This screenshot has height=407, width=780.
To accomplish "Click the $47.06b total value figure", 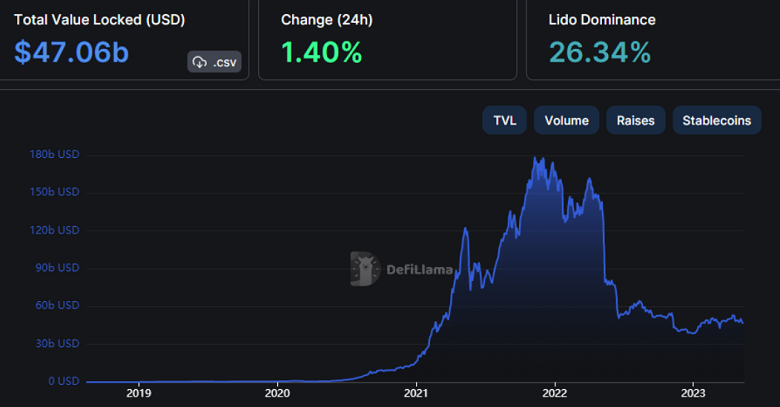I will [71, 52].
